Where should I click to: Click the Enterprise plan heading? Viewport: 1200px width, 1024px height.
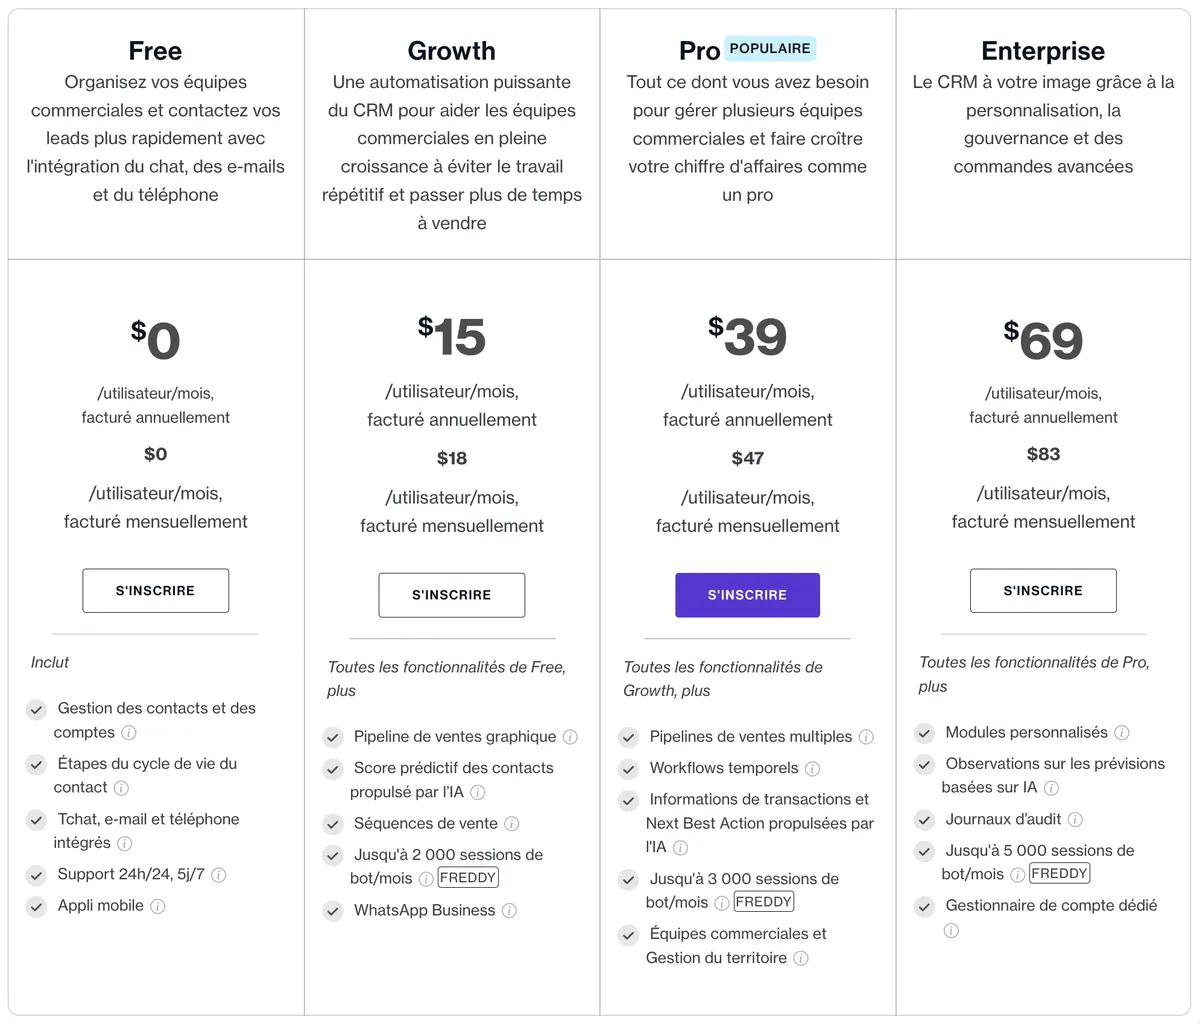click(1043, 51)
